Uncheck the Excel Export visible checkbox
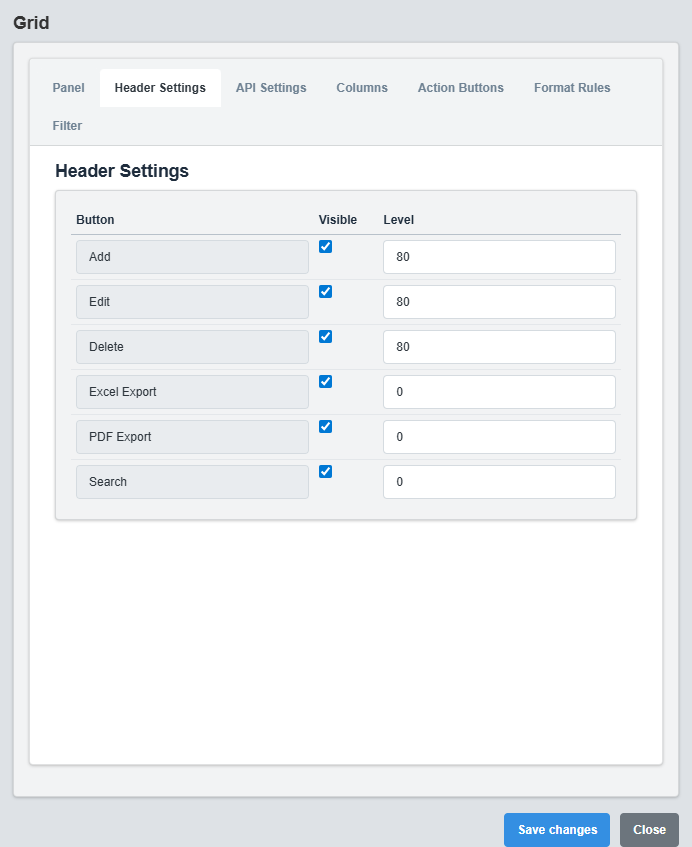The image size is (692, 847). [x=325, y=381]
